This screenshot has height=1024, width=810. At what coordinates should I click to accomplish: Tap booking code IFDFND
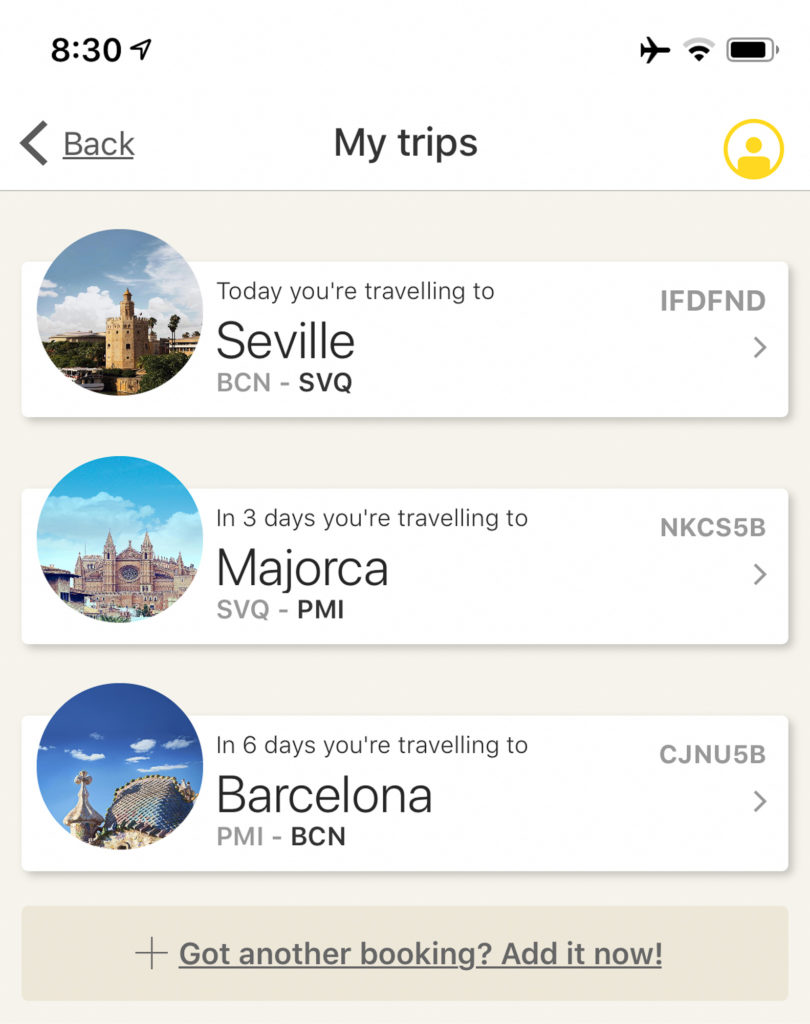(712, 301)
